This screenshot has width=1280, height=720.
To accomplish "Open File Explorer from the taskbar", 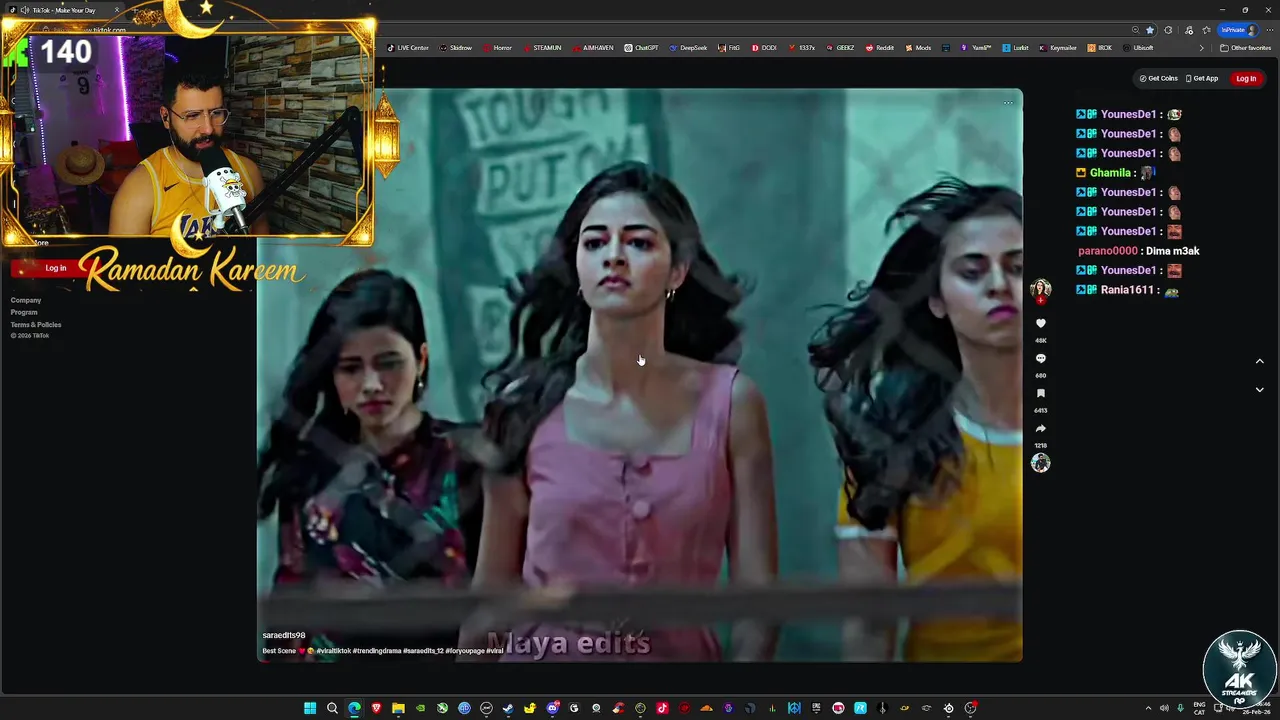I will click(x=398, y=708).
